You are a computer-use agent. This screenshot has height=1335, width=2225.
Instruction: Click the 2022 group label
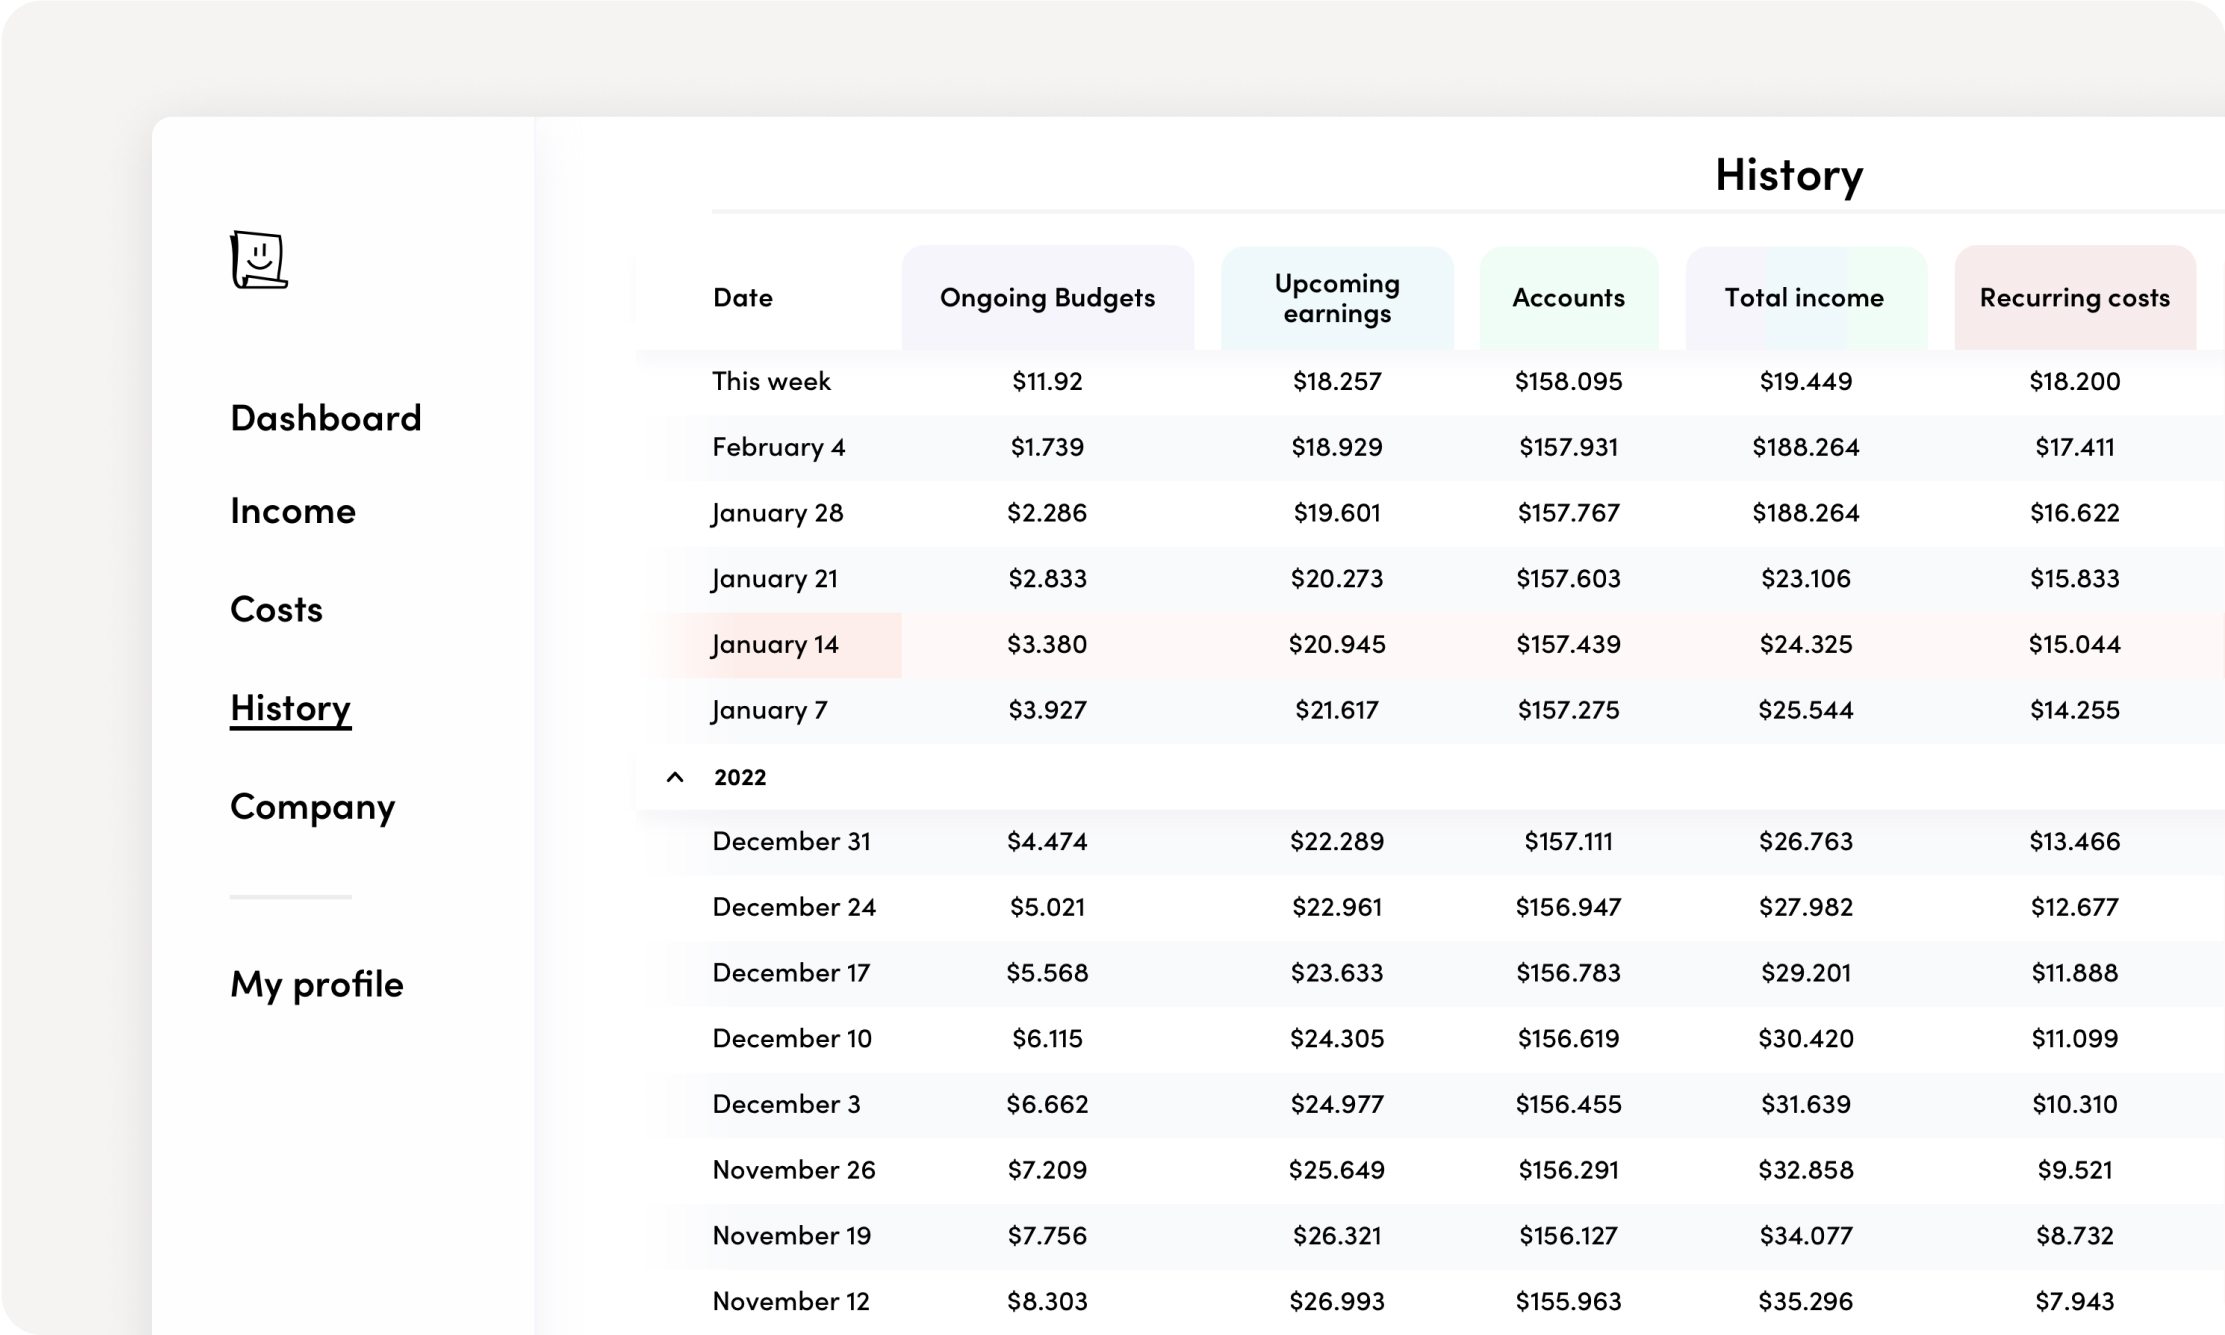pyautogui.click(x=740, y=777)
